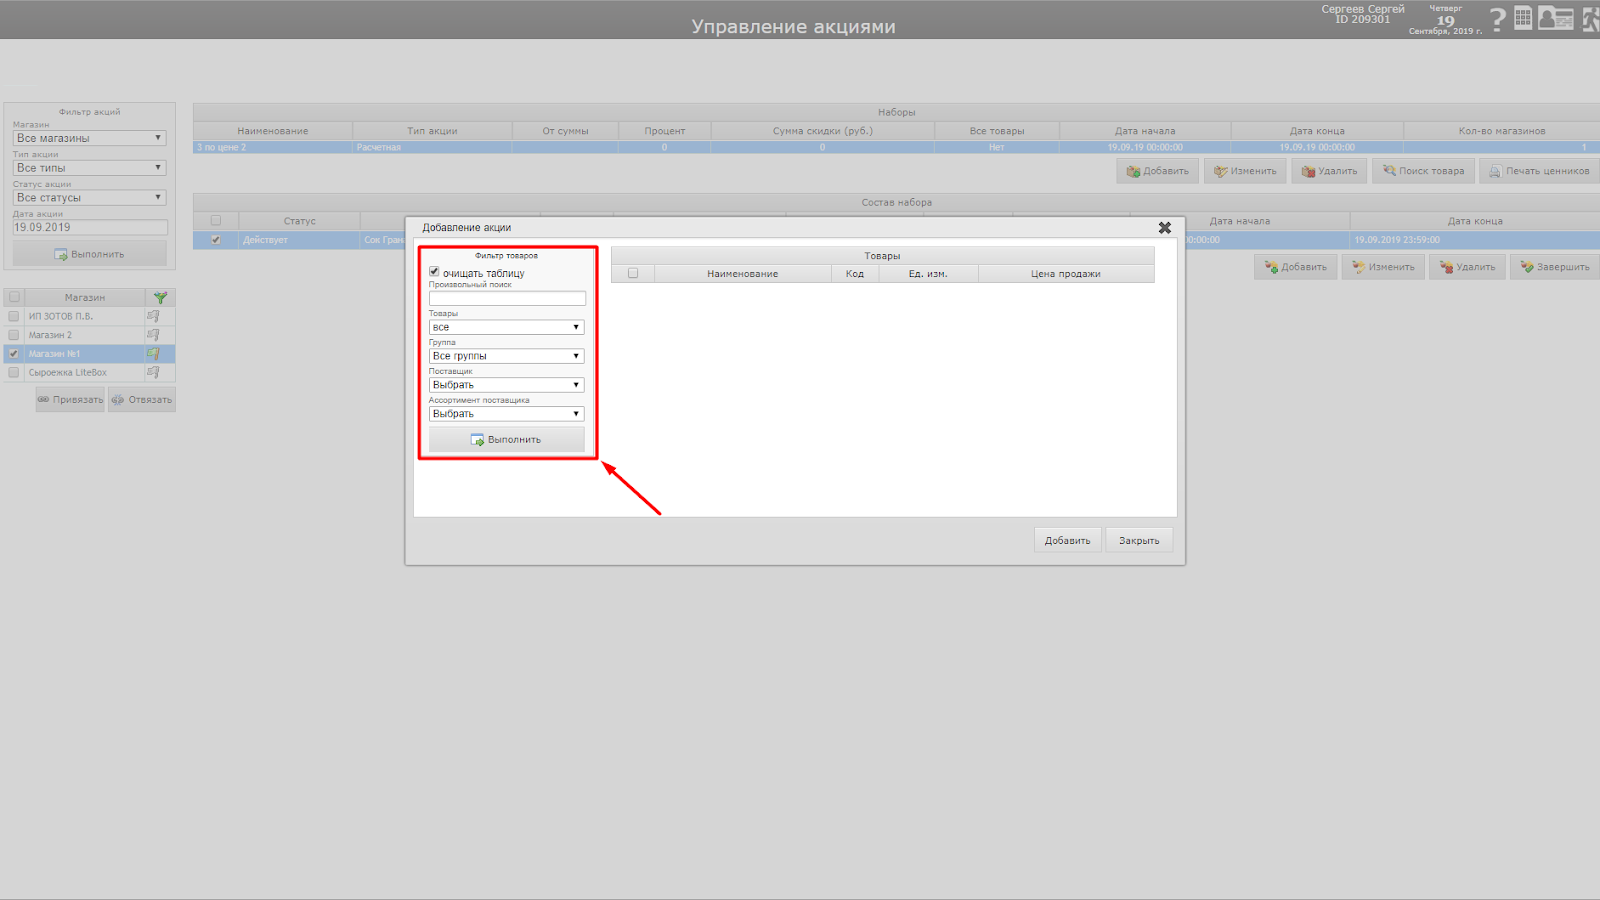Open the grid menu icon in header
Image resolution: width=1600 pixels, height=900 pixels.
[1523, 18]
